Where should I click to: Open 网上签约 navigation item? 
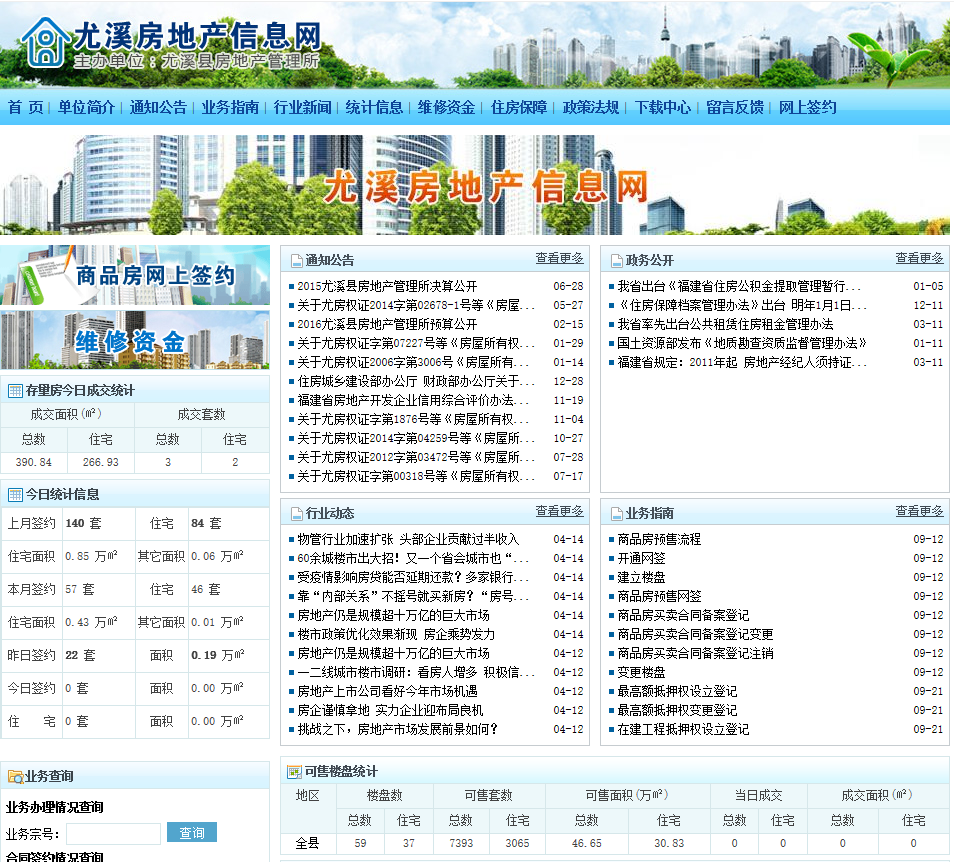tap(807, 107)
